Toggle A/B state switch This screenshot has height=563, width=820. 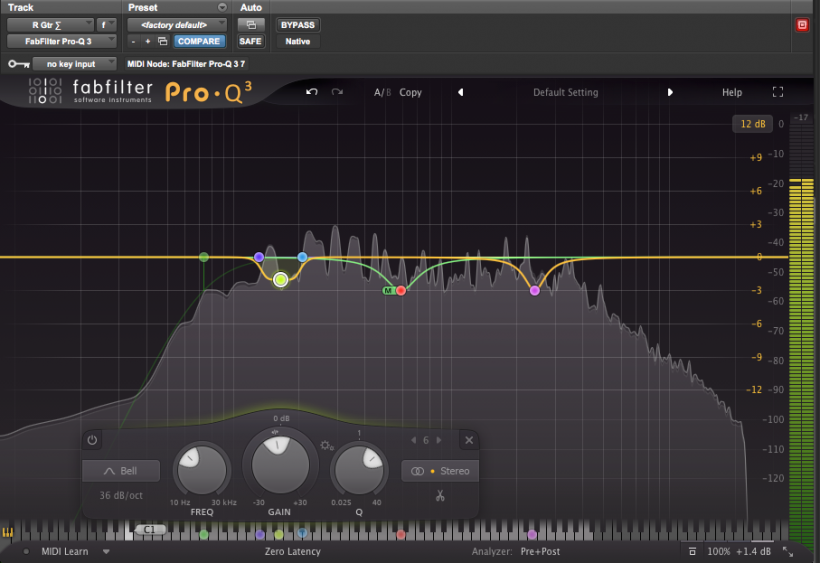(382, 93)
